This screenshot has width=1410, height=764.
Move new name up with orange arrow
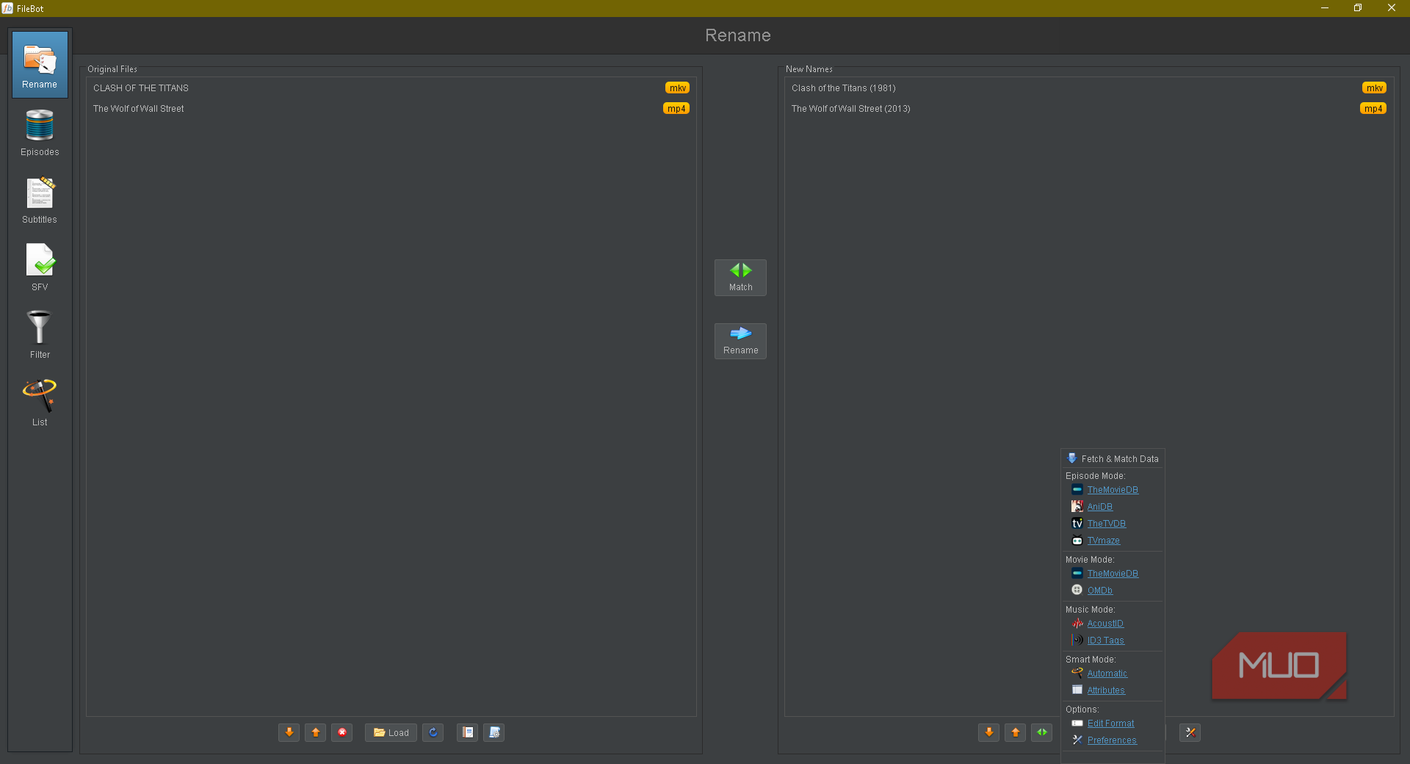[1015, 733]
